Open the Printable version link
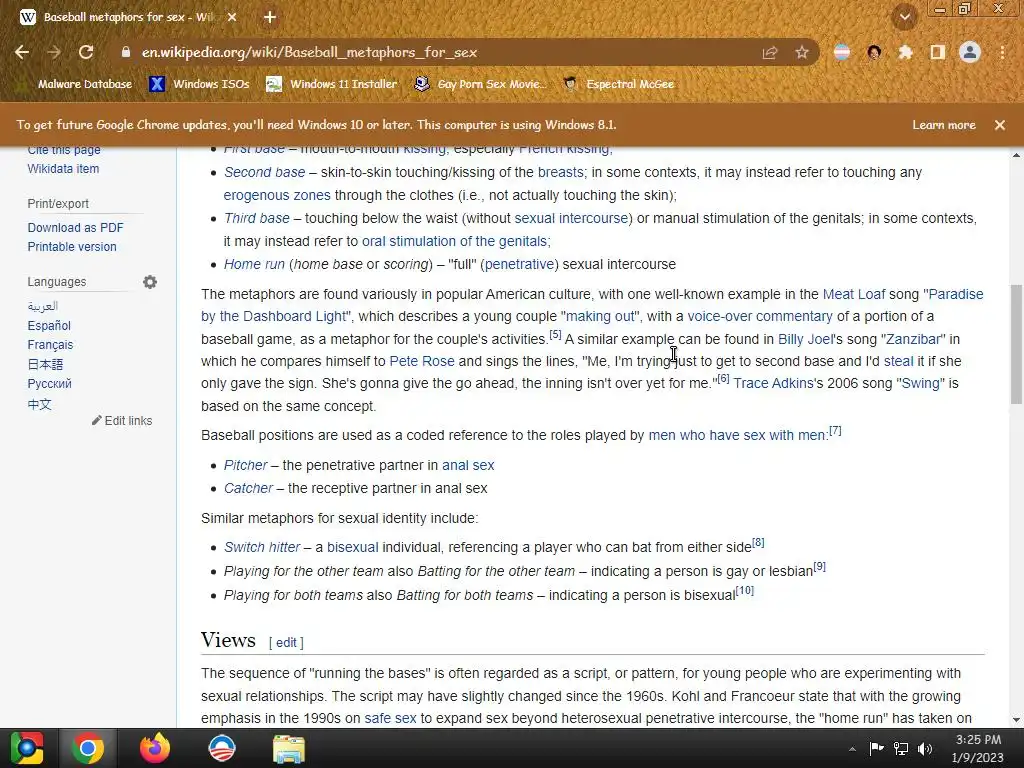Screen dimensions: 1024x768 click(72, 247)
